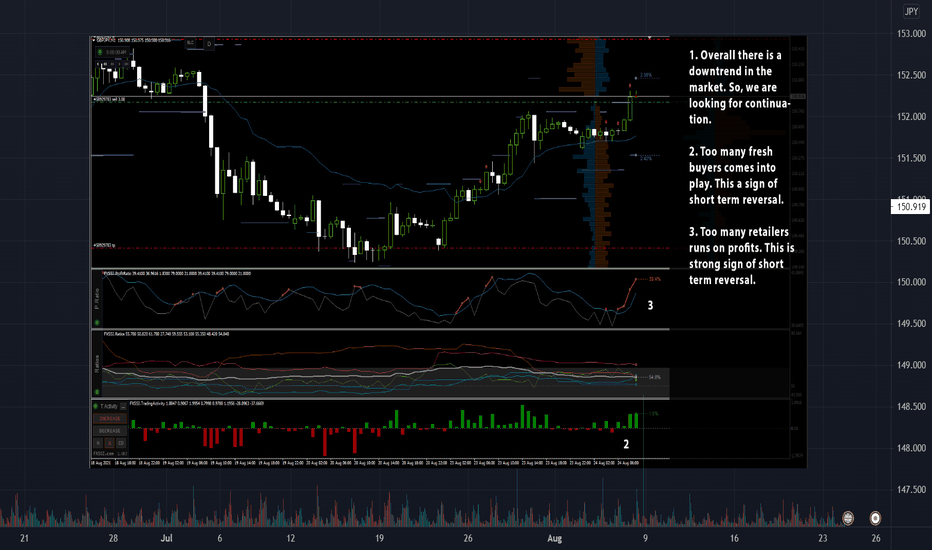The height and width of the screenshot is (550, 932).
Task: Click the 21 date on time axis
Action: coord(24,538)
